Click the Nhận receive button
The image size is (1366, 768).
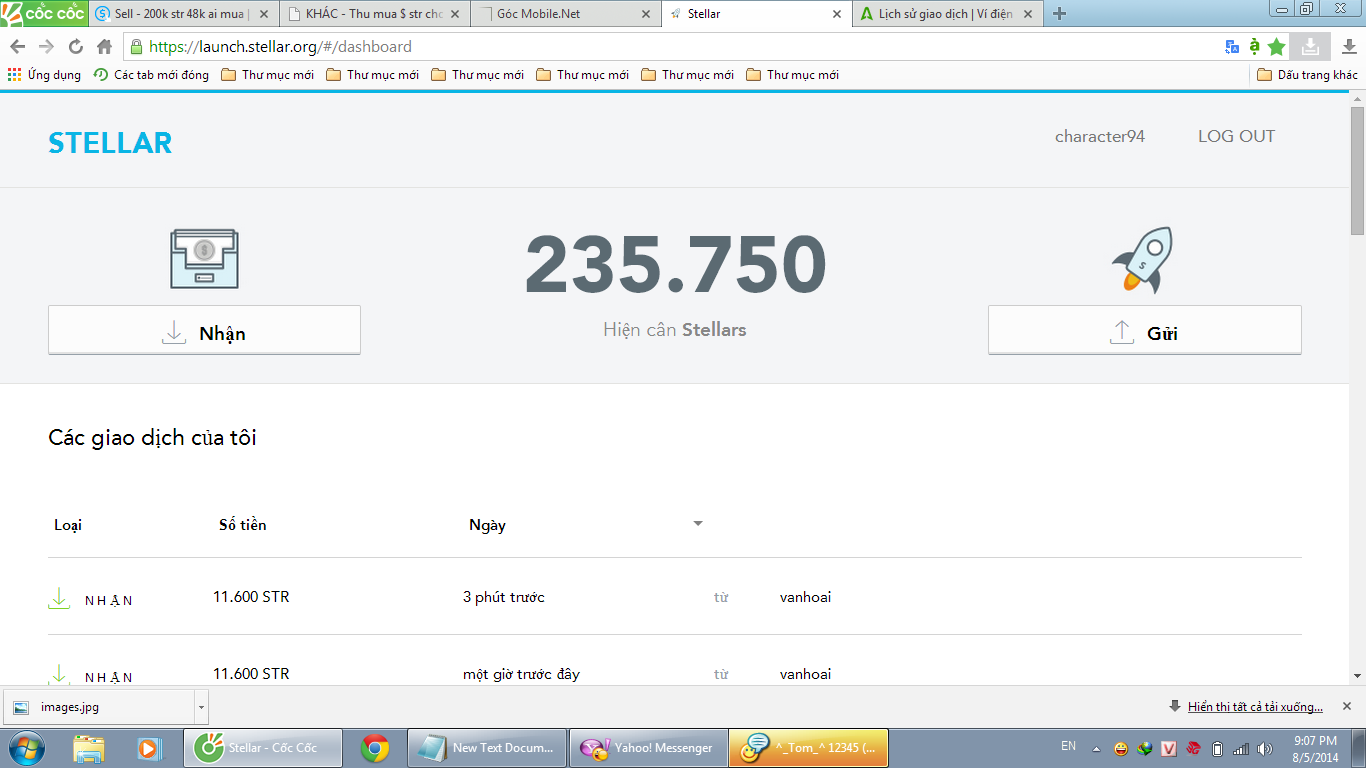(204, 330)
